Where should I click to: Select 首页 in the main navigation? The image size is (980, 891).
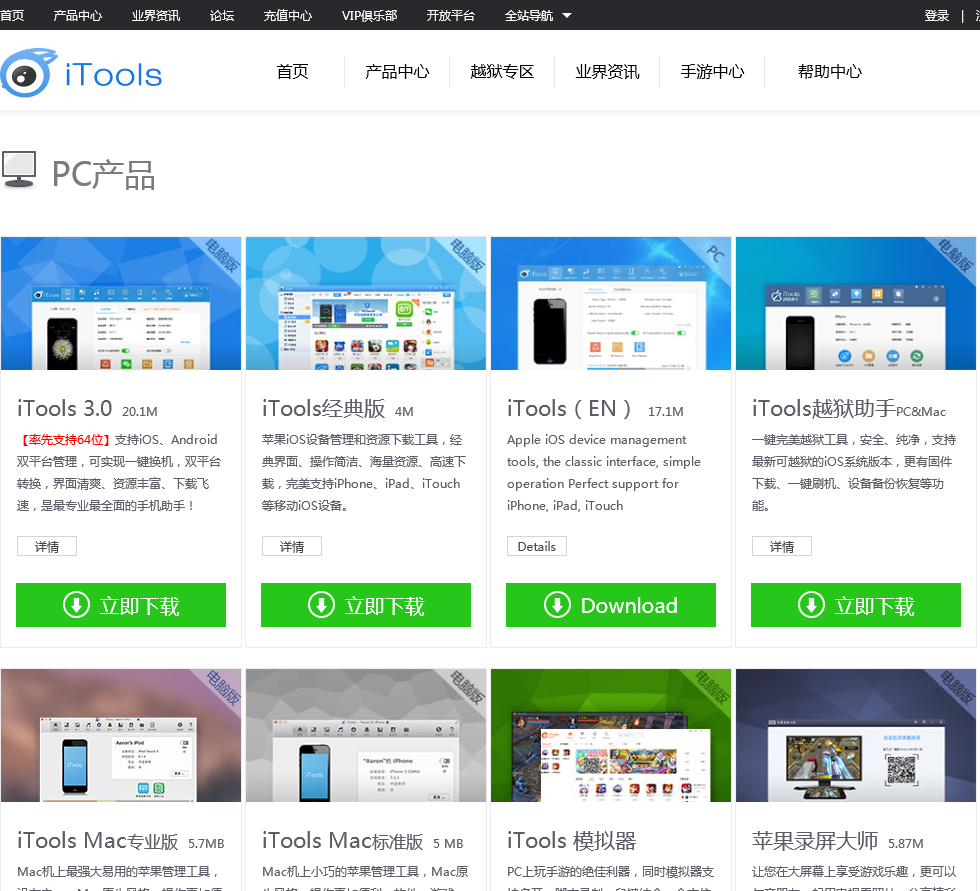click(x=292, y=72)
